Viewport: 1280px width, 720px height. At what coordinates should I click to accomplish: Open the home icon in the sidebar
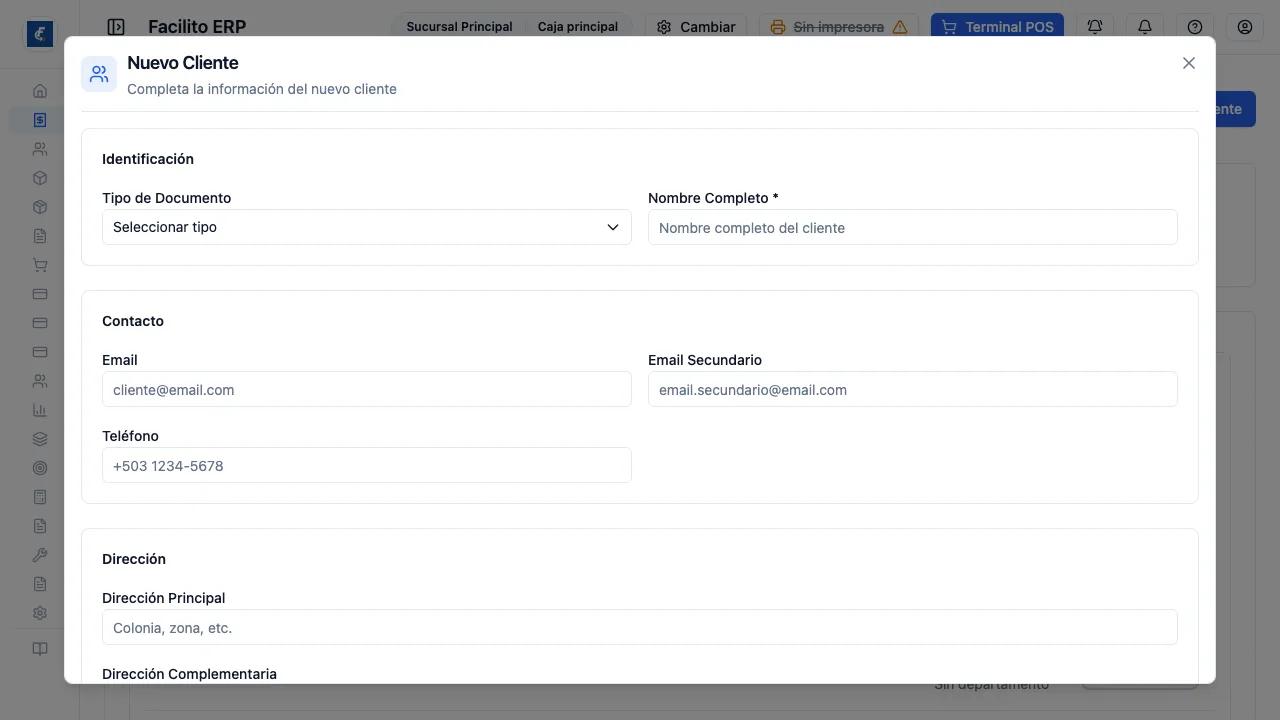click(x=40, y=91)
